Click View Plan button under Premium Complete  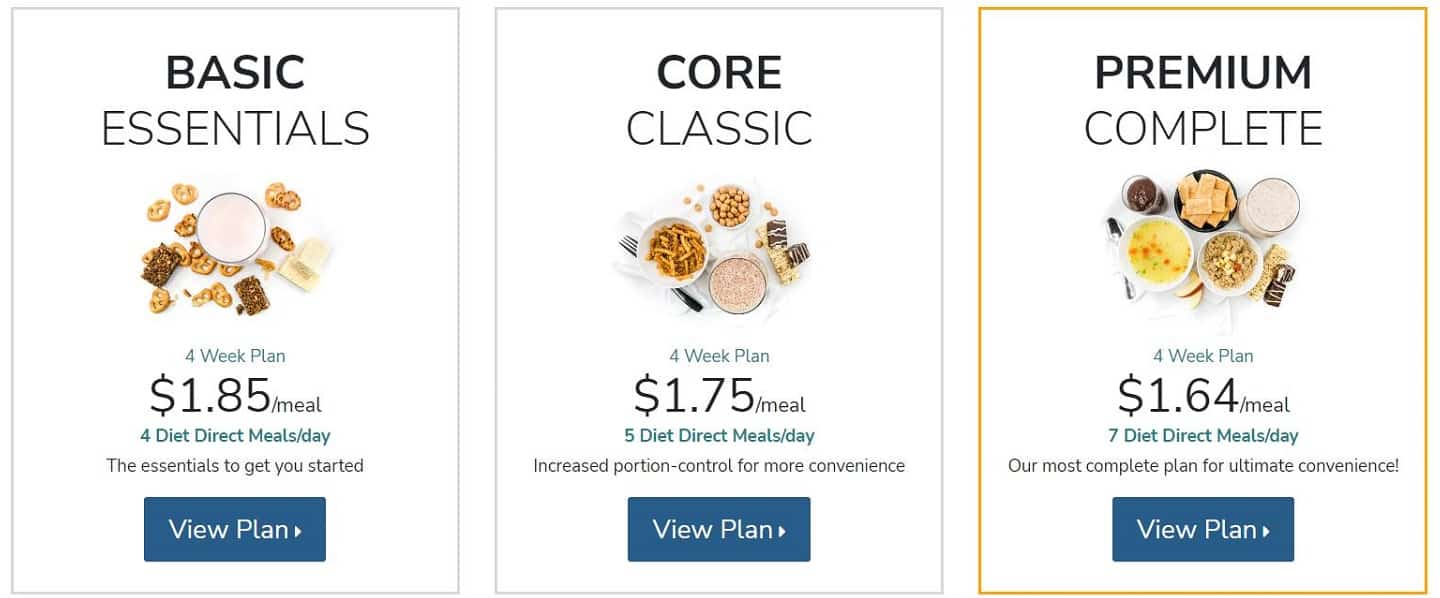[1203, 529]
